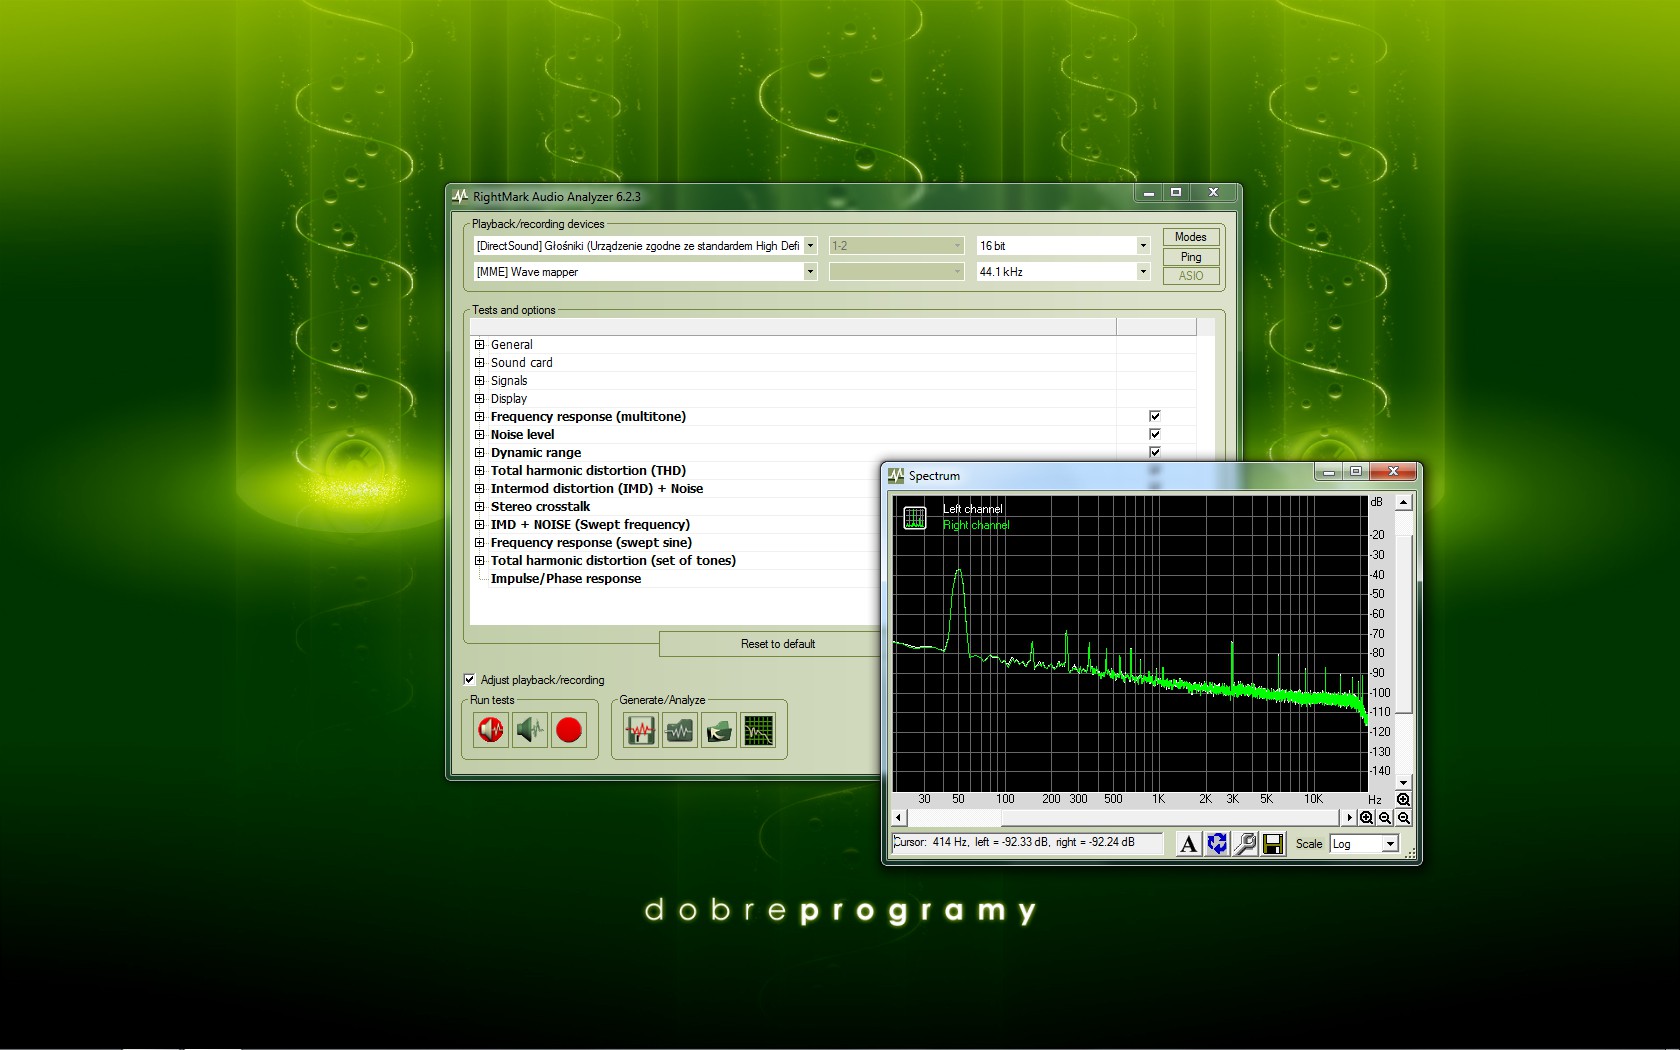1680x1050 pixels.
Task: Open the green grid spectrum analysis icon
Action: point(758,732)
